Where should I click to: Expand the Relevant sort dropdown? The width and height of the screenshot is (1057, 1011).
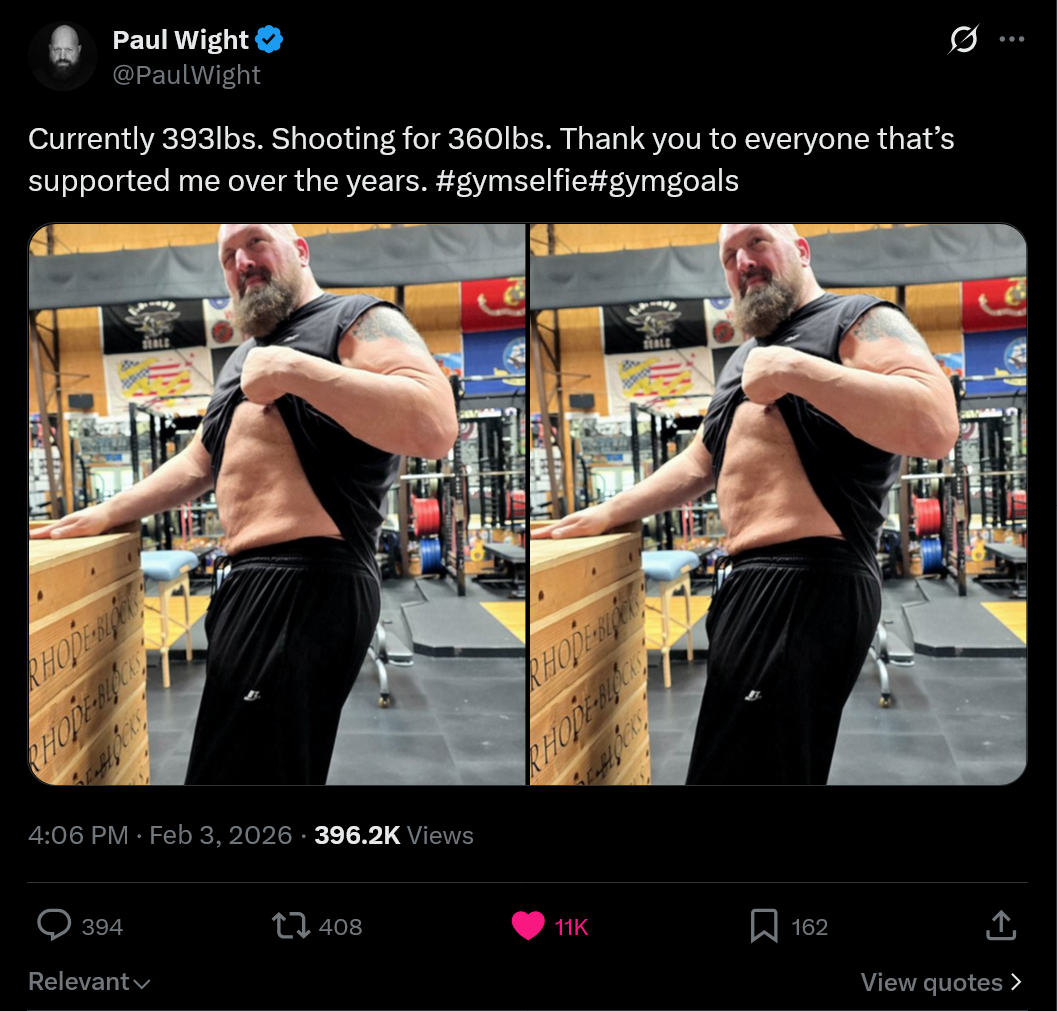[89, 982]
